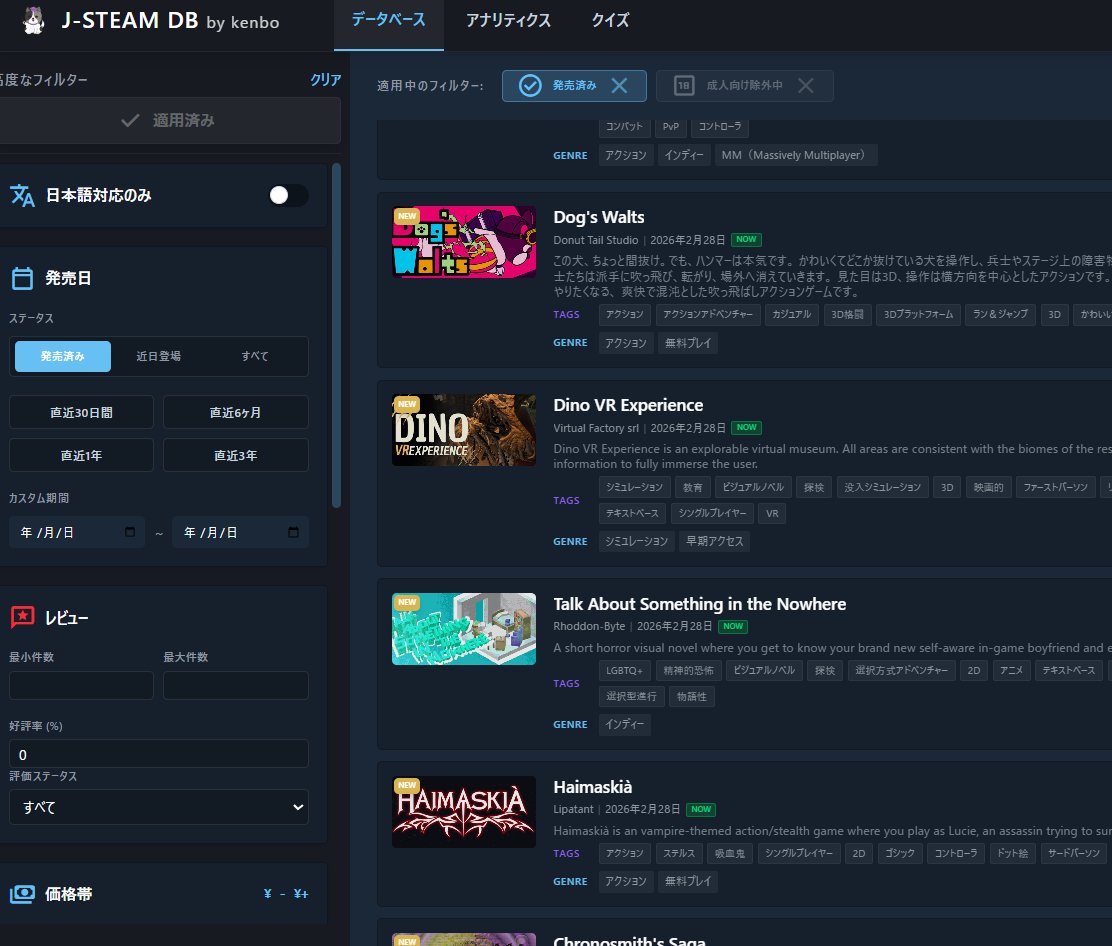
Task: Click the PvP tag in the top card
Action: click(671, 126)
